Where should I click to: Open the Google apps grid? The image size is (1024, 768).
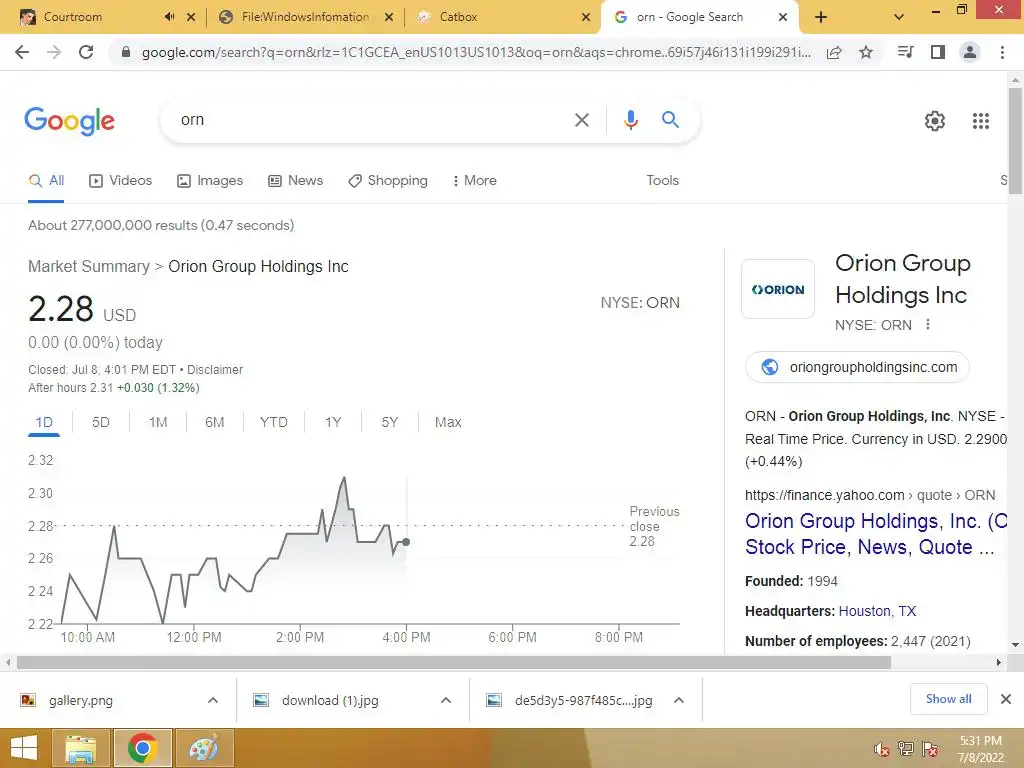click(981, 121)
